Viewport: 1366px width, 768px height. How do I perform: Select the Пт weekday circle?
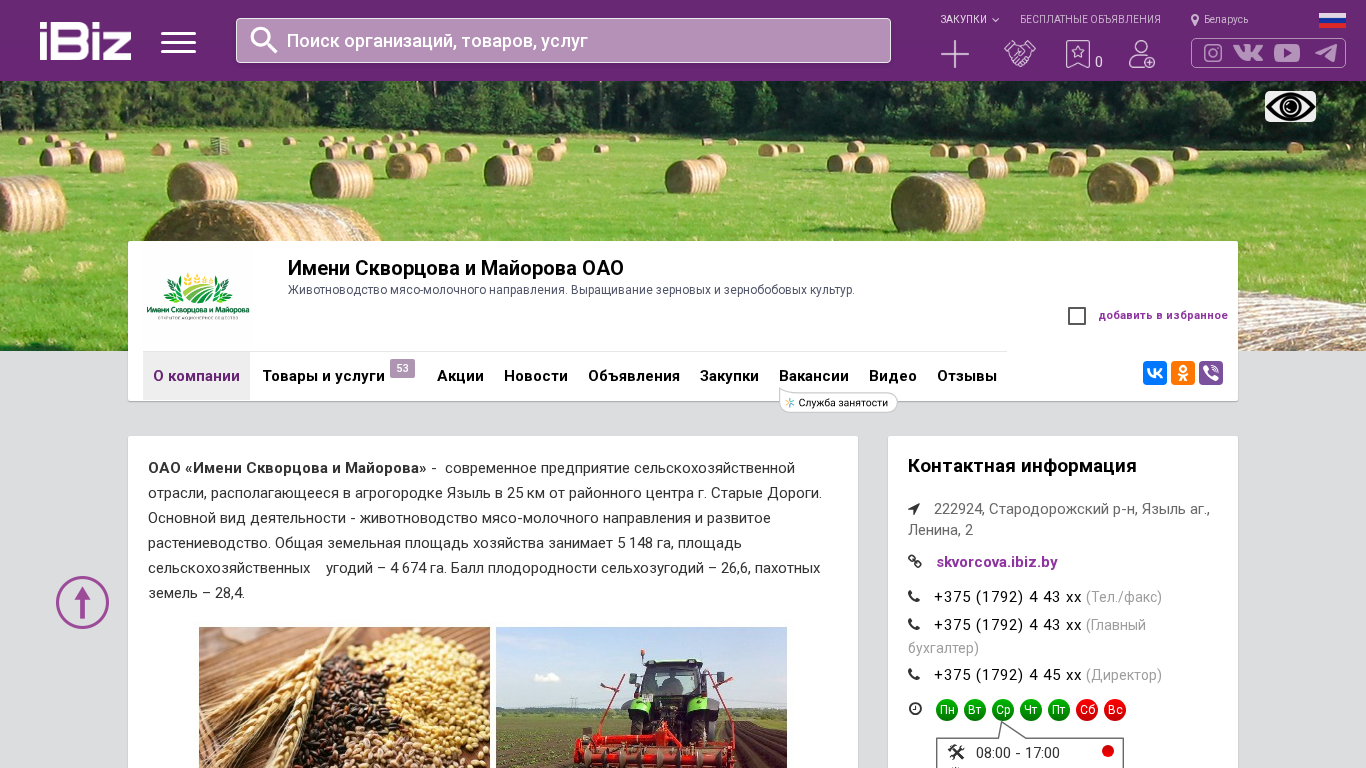(x=1059, y=710)
